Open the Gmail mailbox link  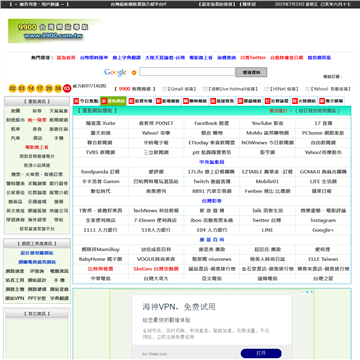pyautogui.click(x=182, y=89)
